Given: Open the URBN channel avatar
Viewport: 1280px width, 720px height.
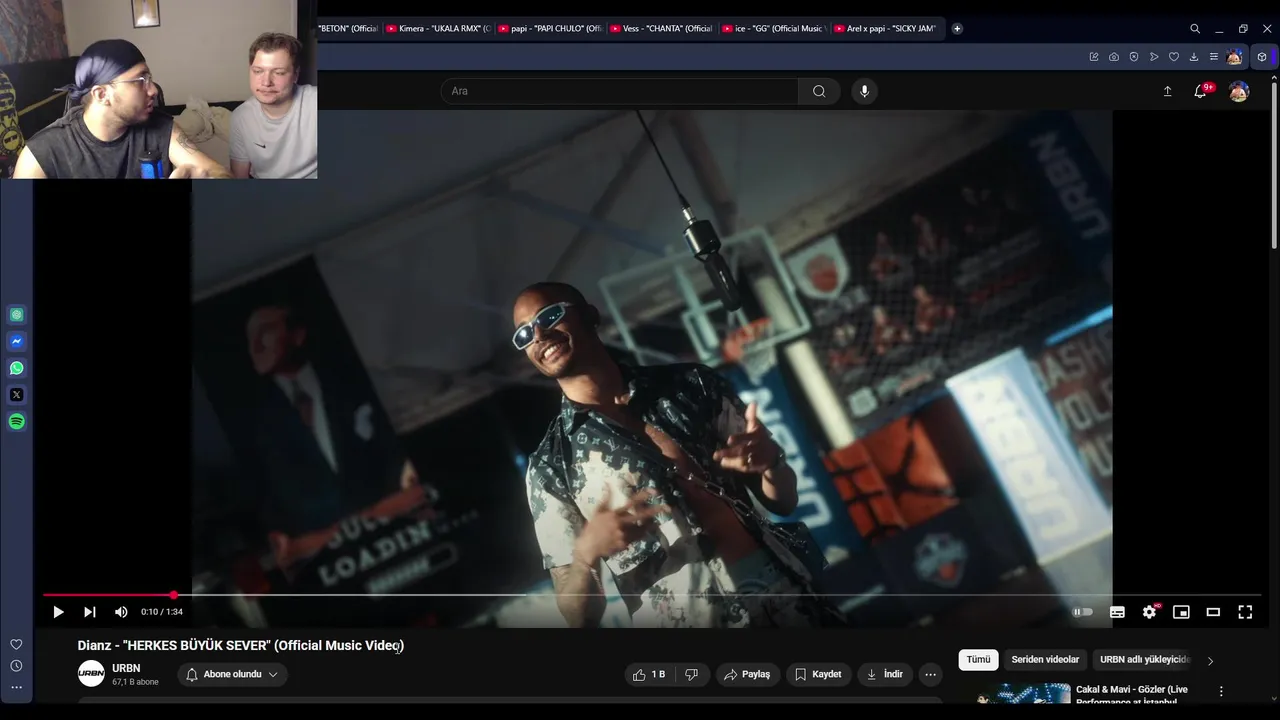Looking at the screenshot, I should tap(91, 674).
